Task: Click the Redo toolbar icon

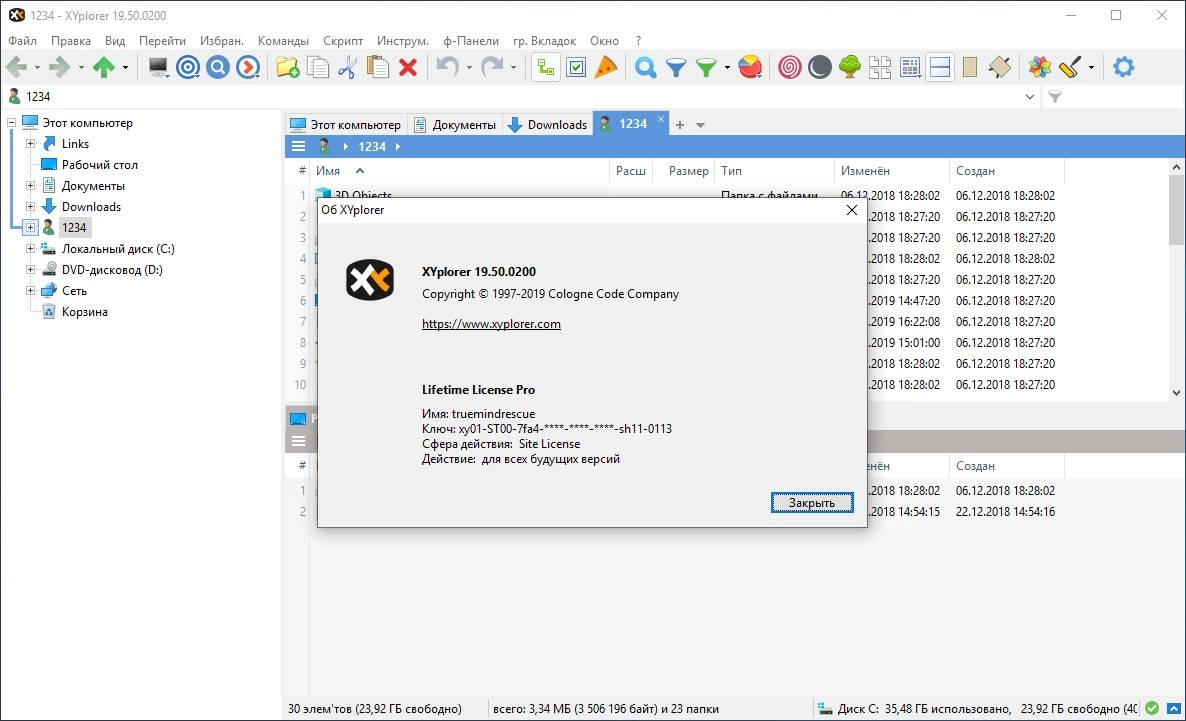Action: tap(492, 67)
